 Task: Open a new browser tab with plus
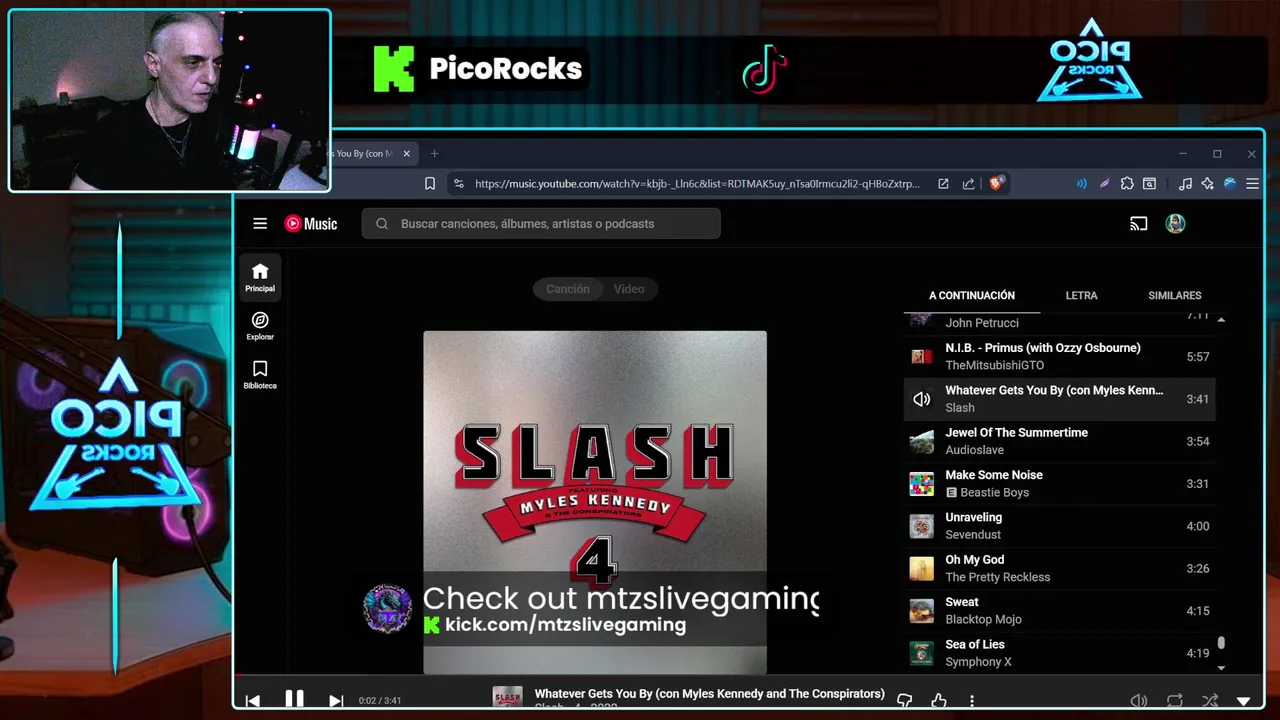[x=434, y=154]
